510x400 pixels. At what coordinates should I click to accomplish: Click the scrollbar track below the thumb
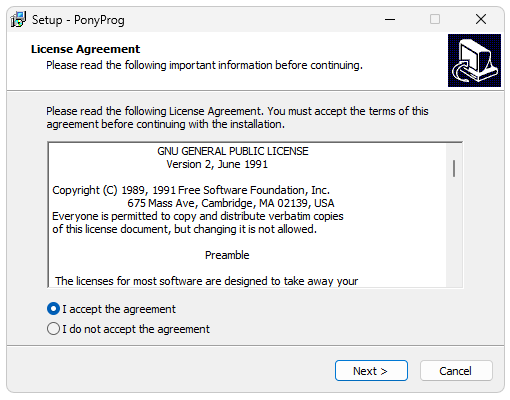coord(454,233)
